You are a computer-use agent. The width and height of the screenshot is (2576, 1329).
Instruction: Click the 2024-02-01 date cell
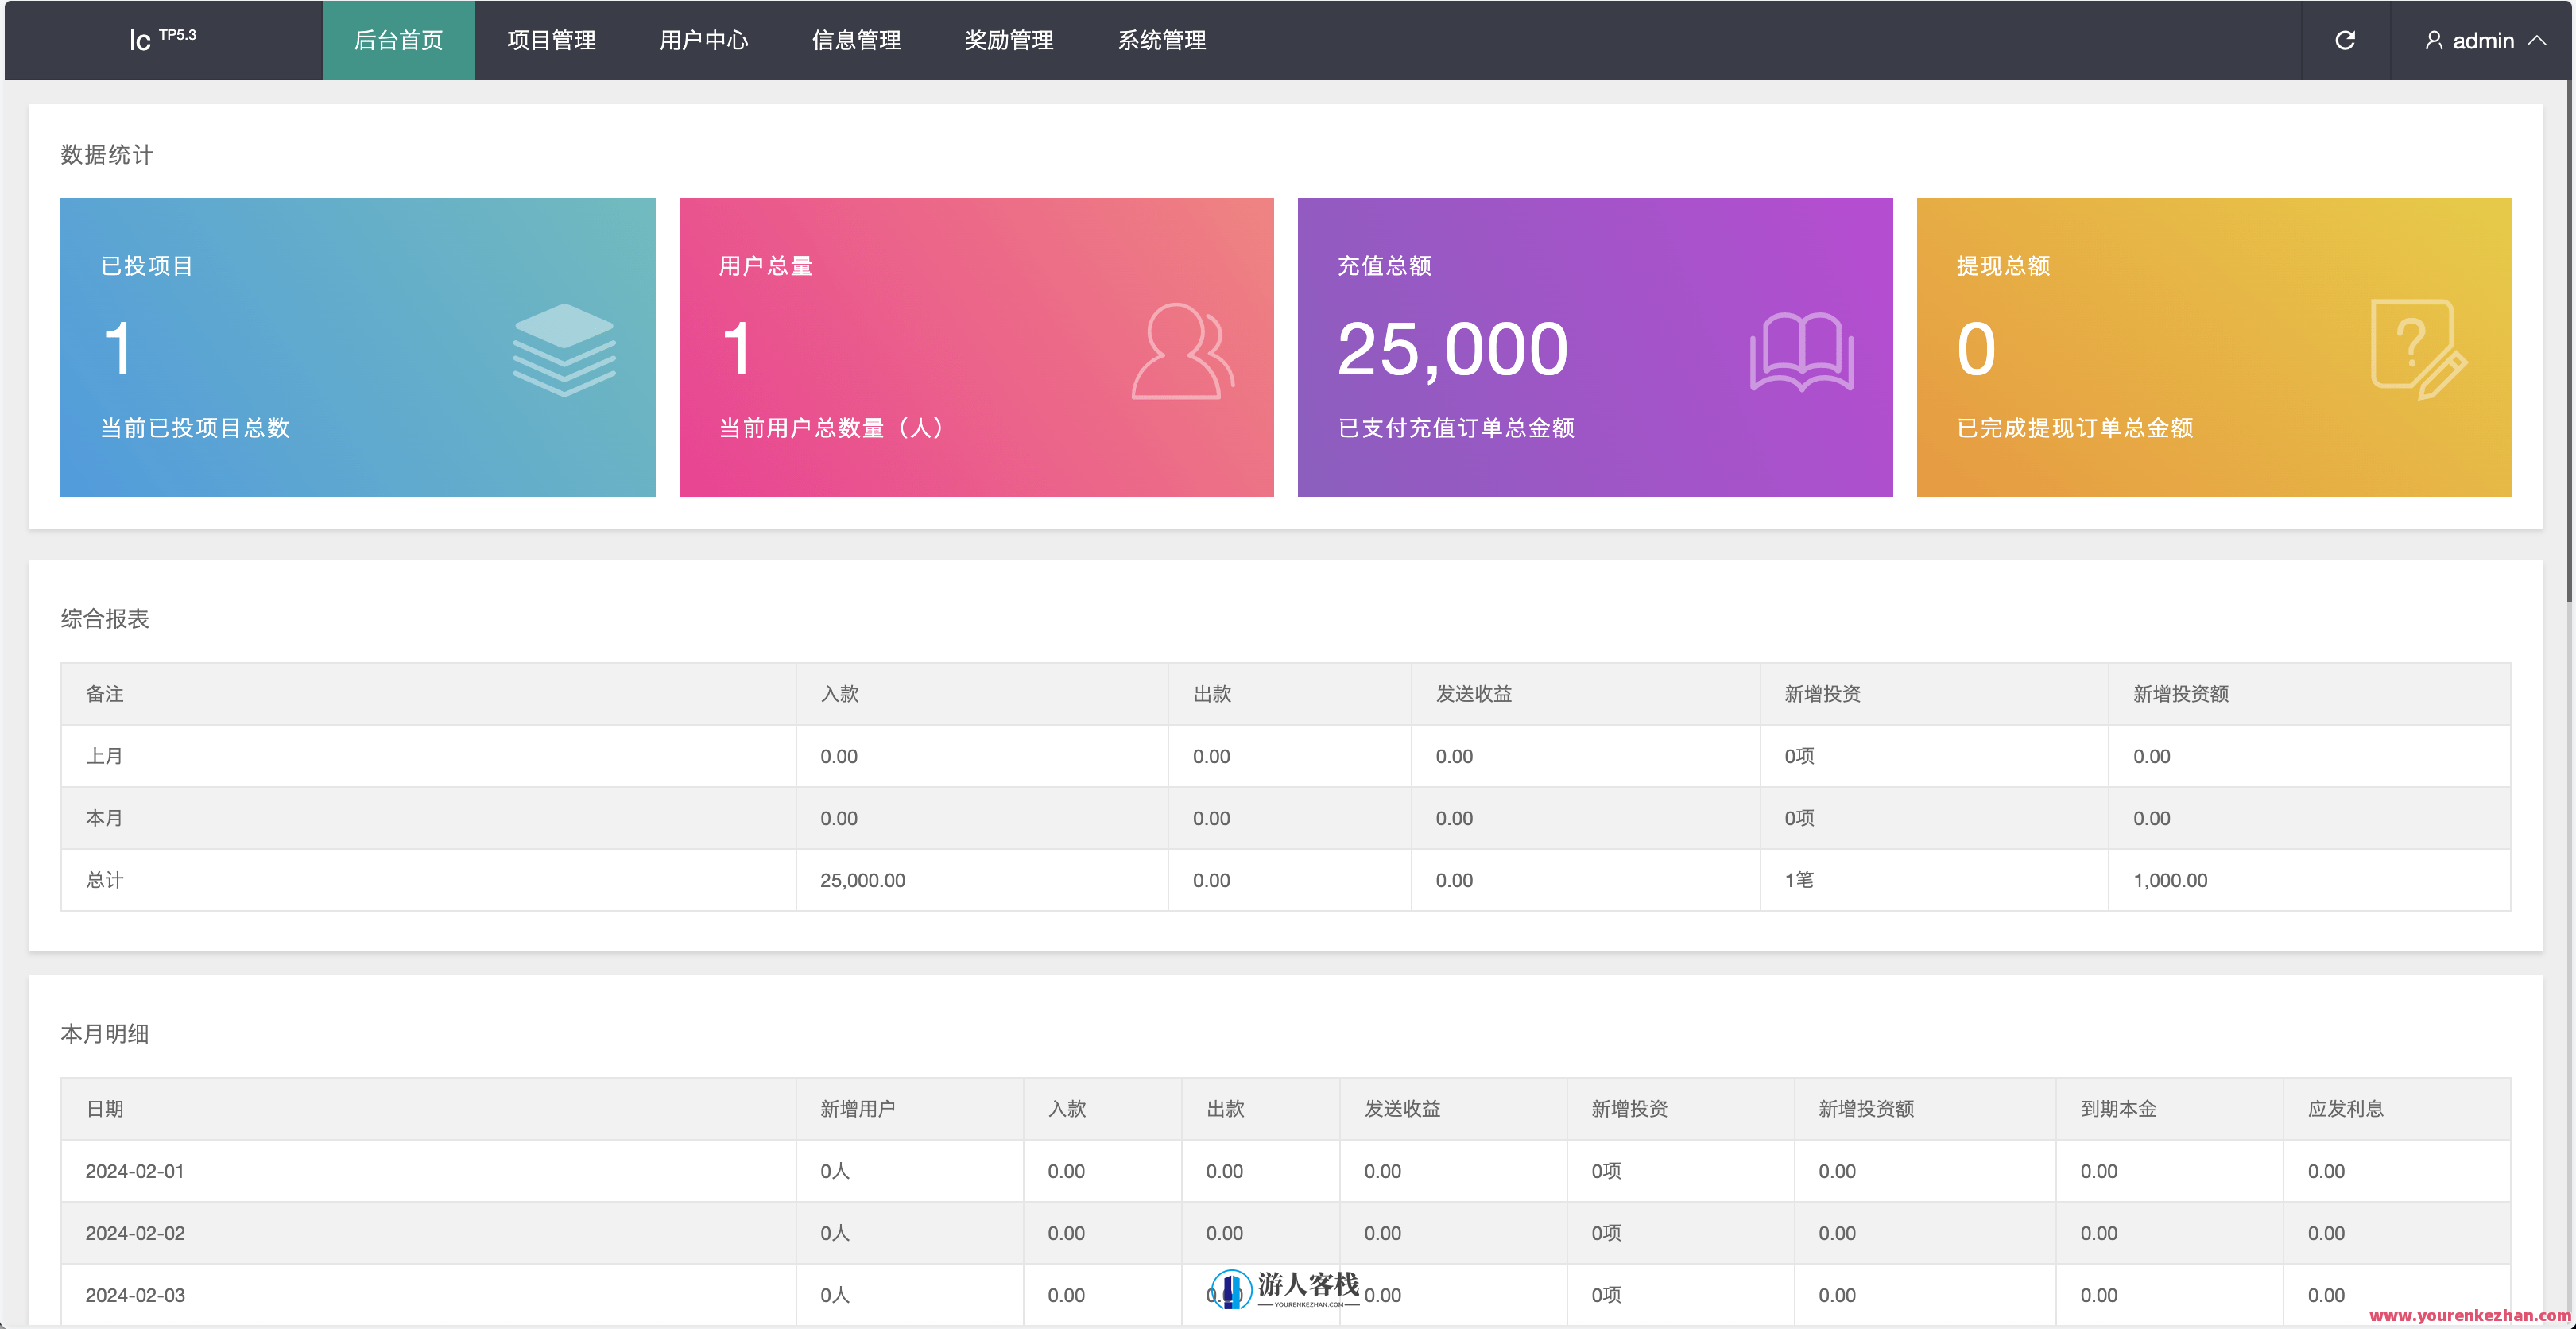(135, 1171)
